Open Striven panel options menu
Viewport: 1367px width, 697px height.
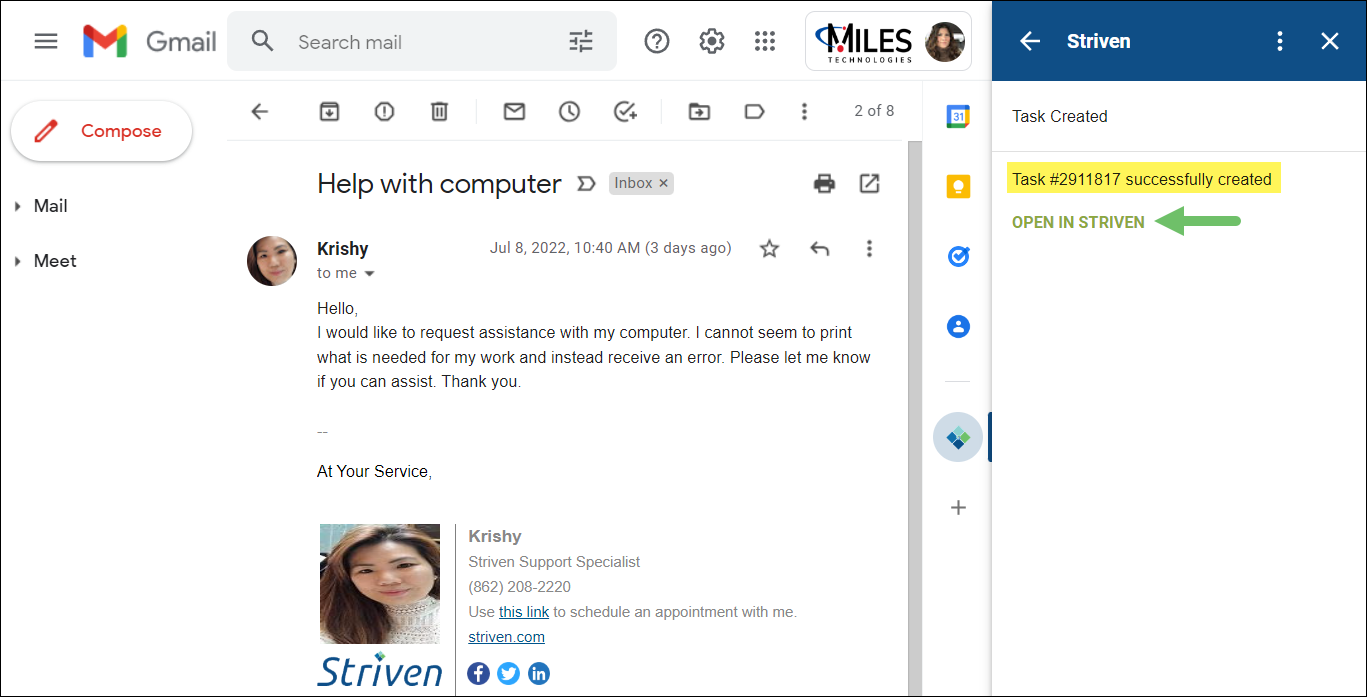pyautogui.click(x=1280, y=41)
